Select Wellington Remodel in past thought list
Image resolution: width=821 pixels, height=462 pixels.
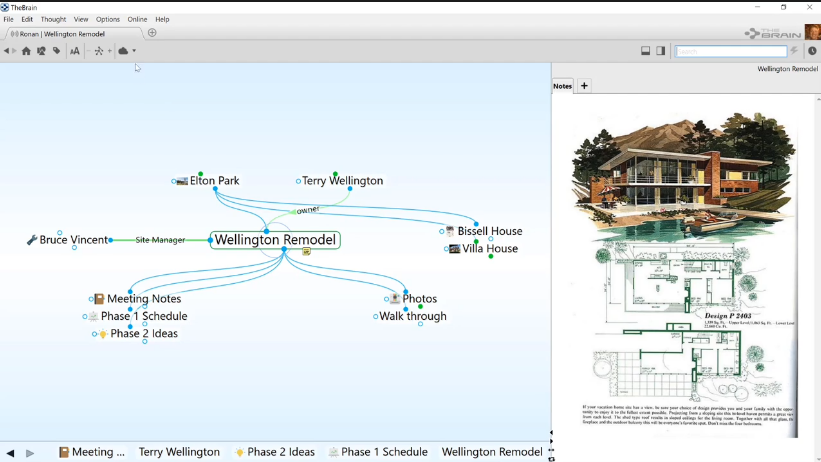pos(492,452)
